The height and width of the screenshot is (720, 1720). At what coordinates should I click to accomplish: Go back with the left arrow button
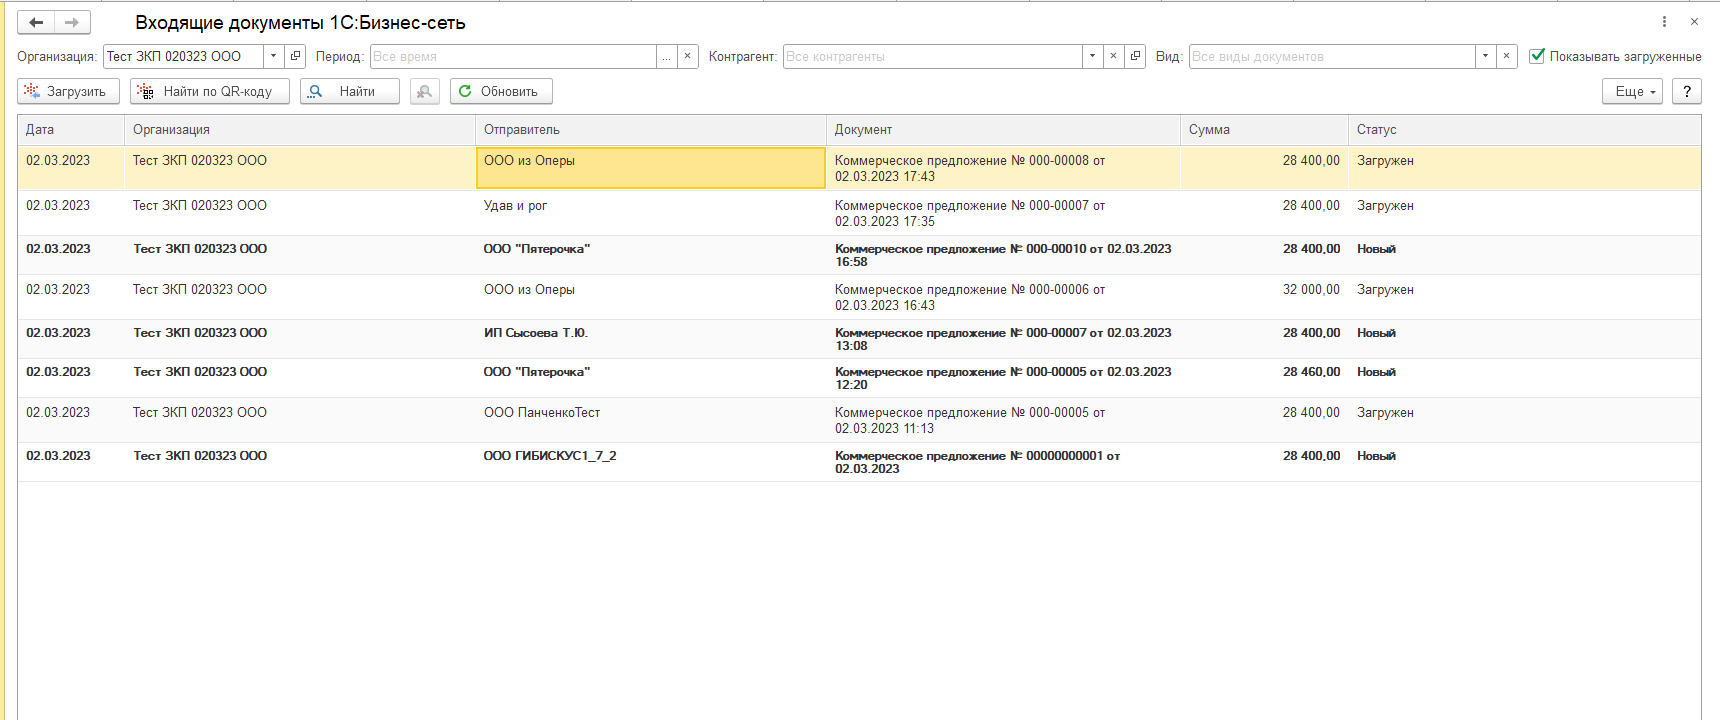point(36,22)
